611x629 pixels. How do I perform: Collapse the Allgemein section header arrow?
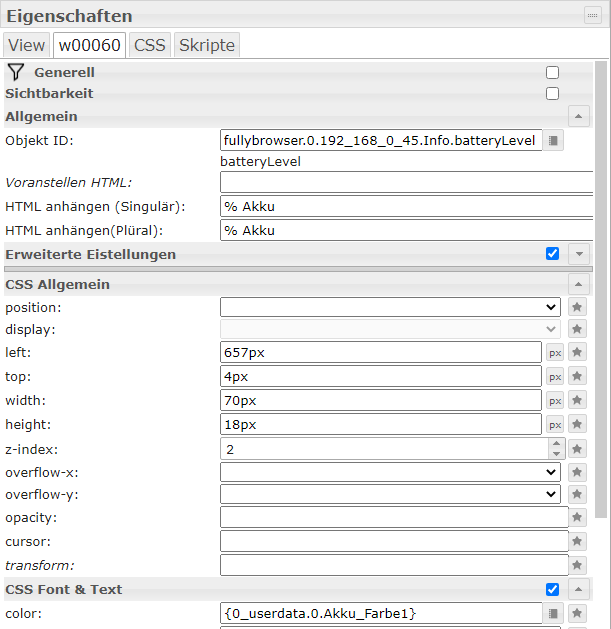[578, 116]
